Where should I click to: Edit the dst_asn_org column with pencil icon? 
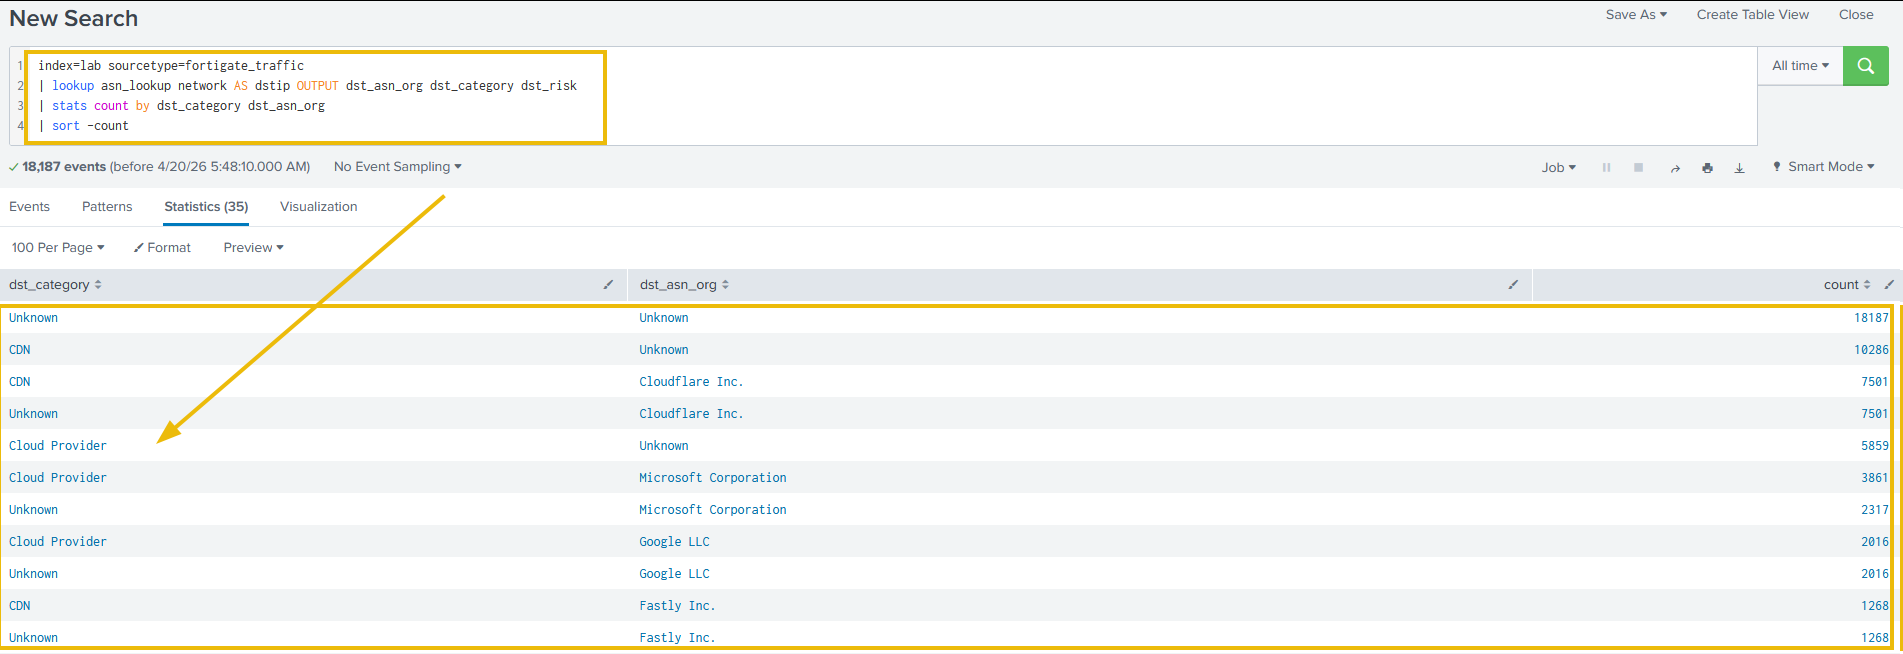[1513, 285]
